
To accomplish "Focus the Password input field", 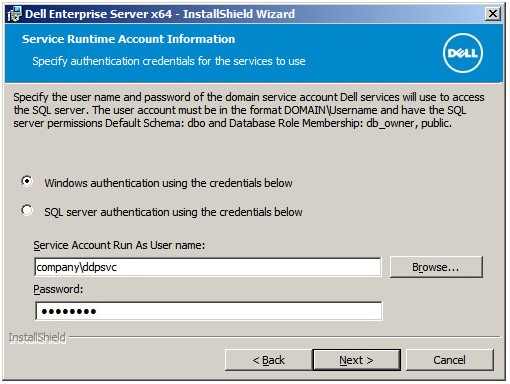I will pyautogui.click(x=209, y=311).
